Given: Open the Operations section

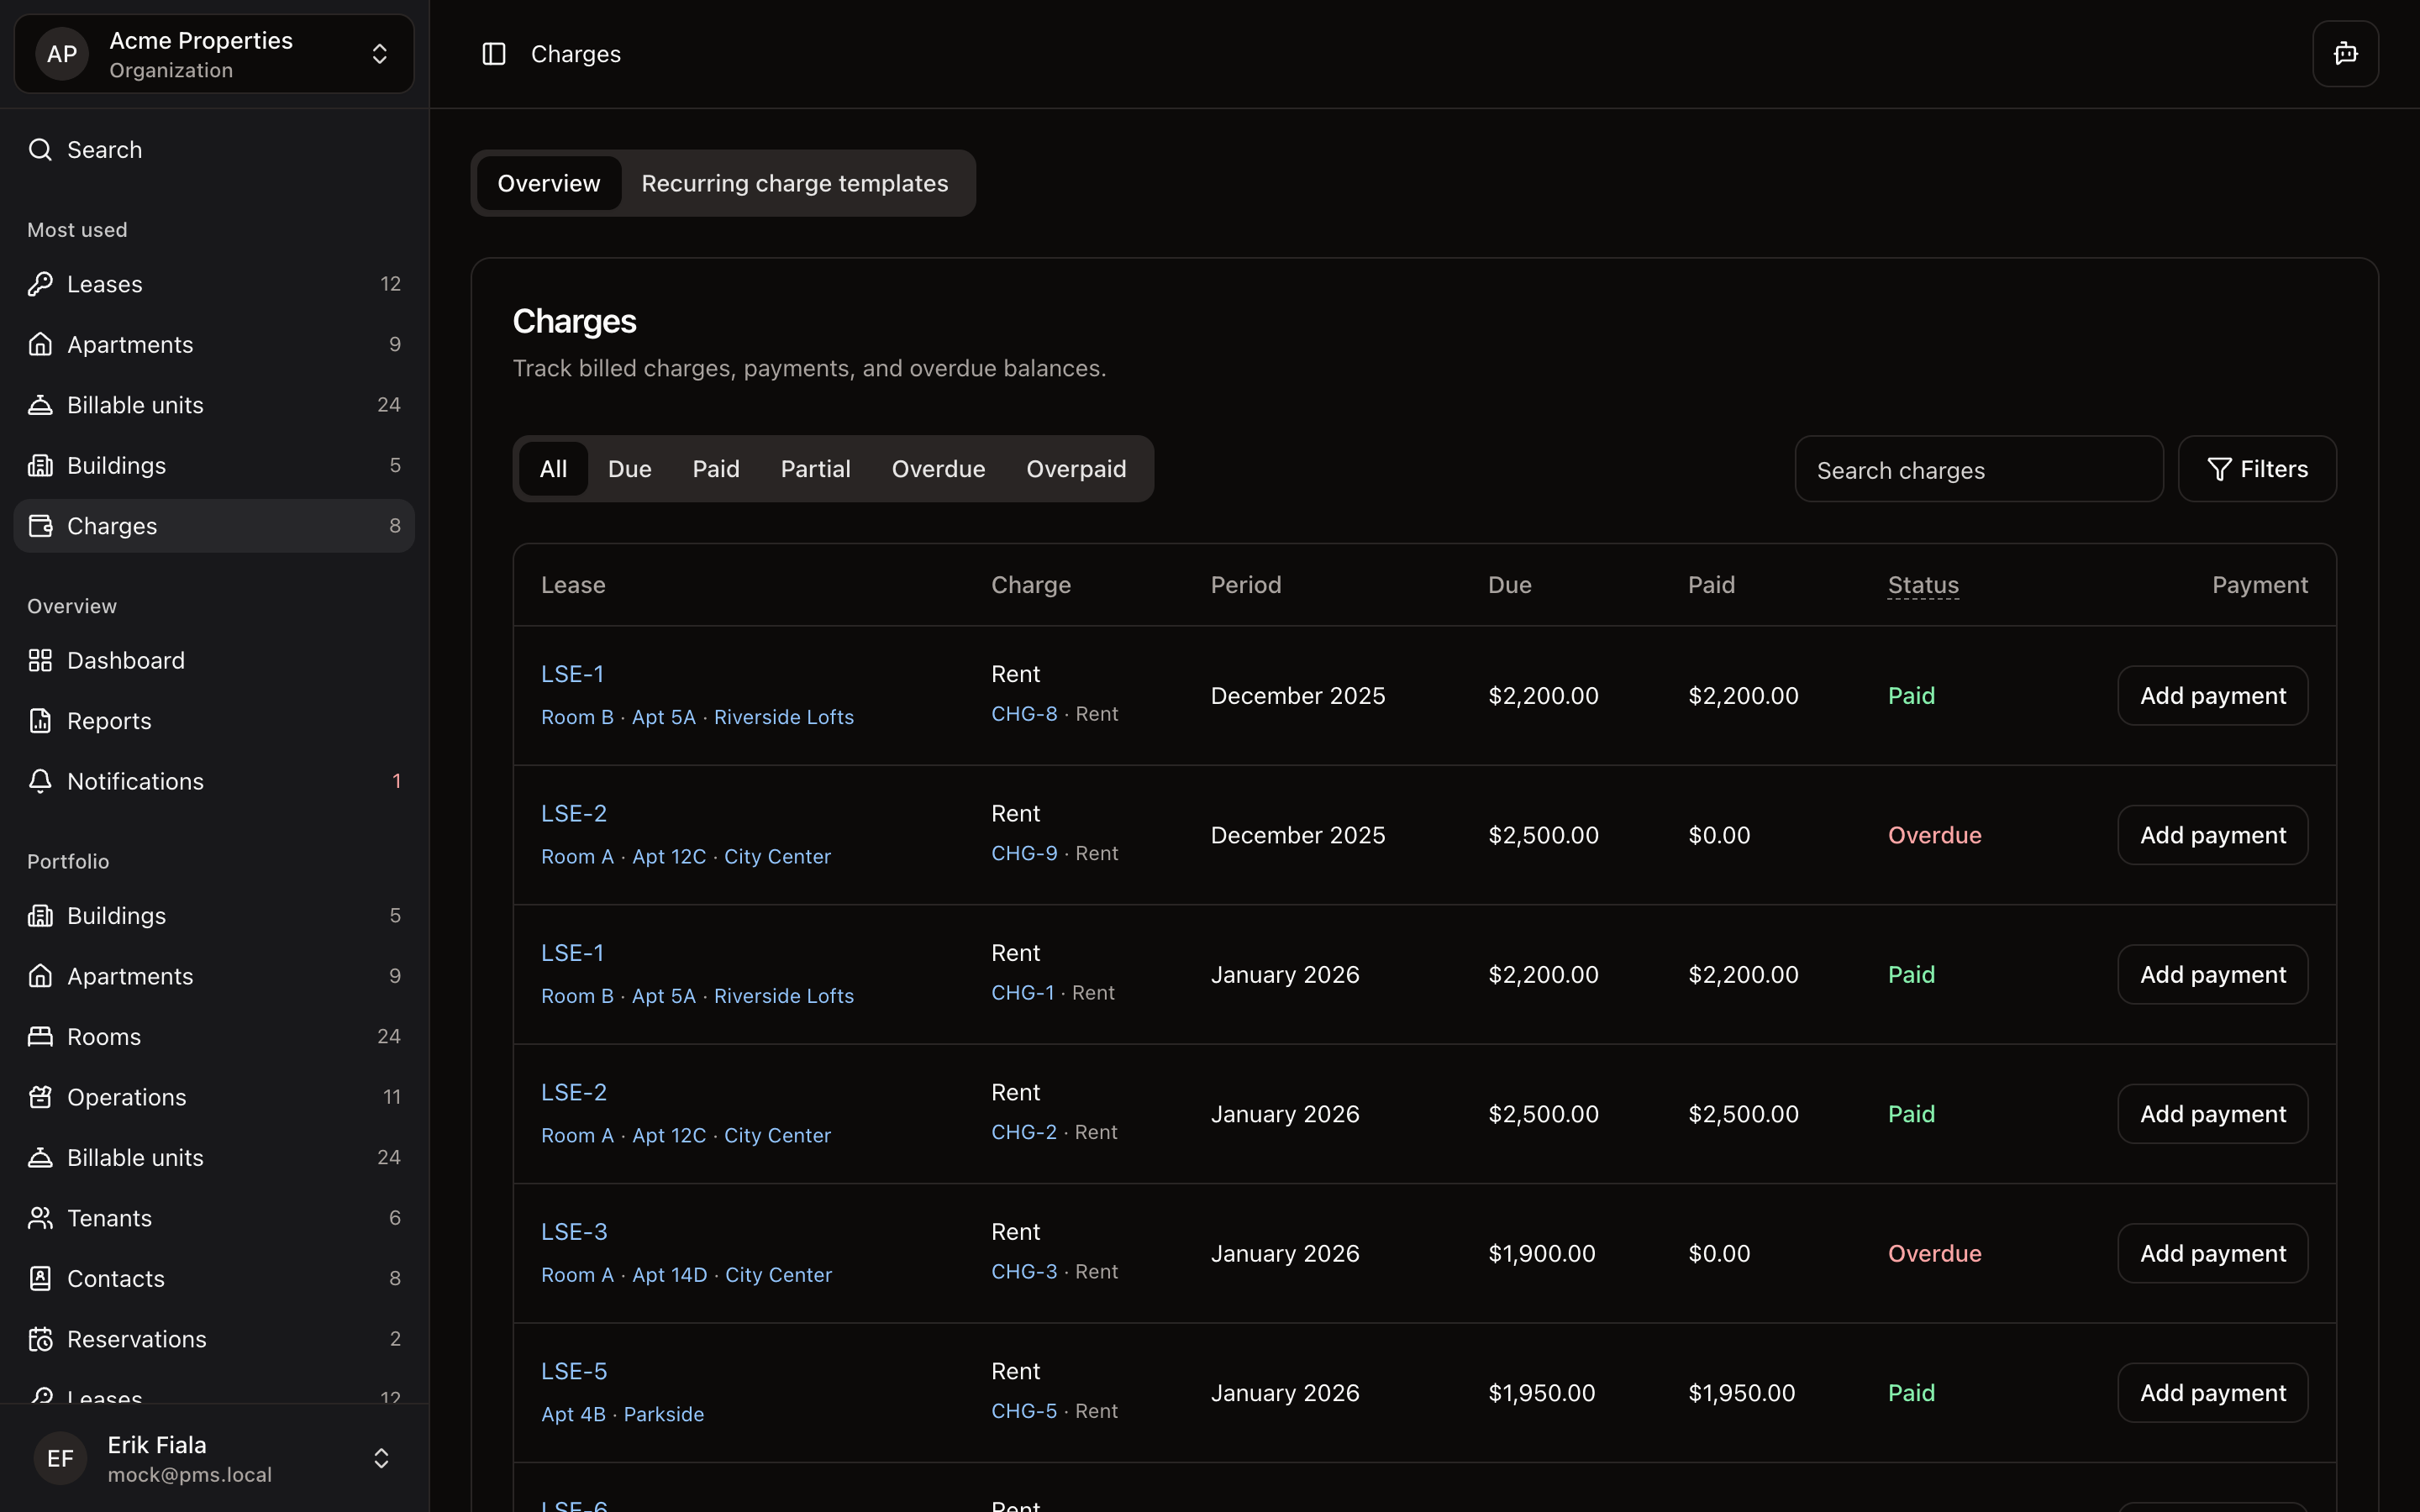Looking at the screenshot, I should click(x=126, y=1096).
